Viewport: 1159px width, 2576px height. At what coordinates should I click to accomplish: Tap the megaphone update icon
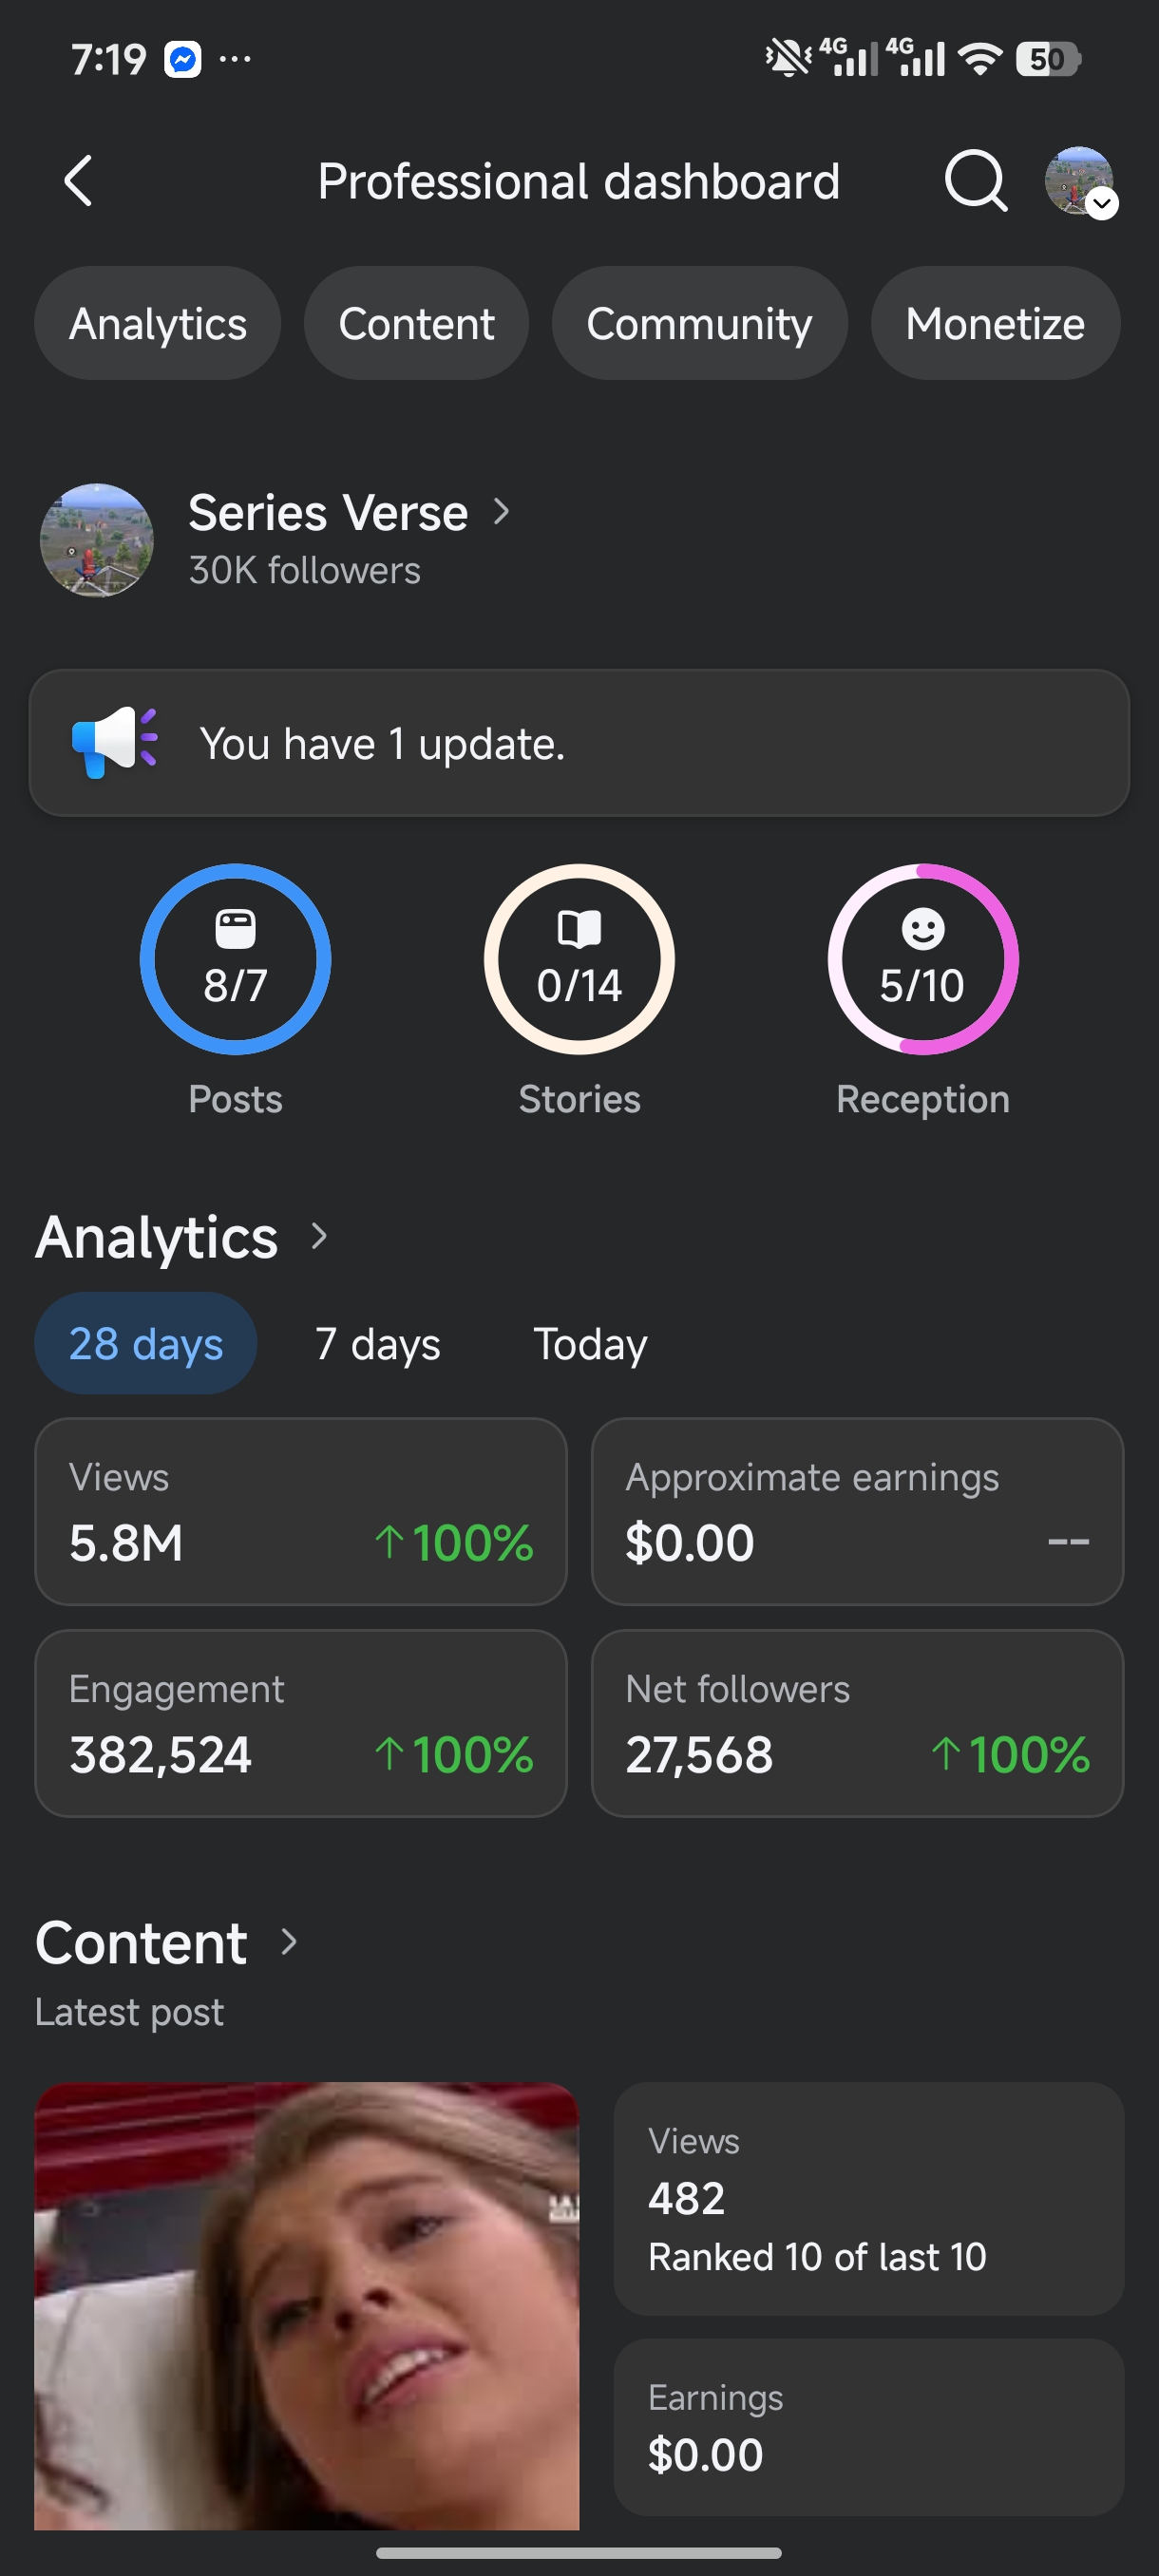[x=115, y=742]
